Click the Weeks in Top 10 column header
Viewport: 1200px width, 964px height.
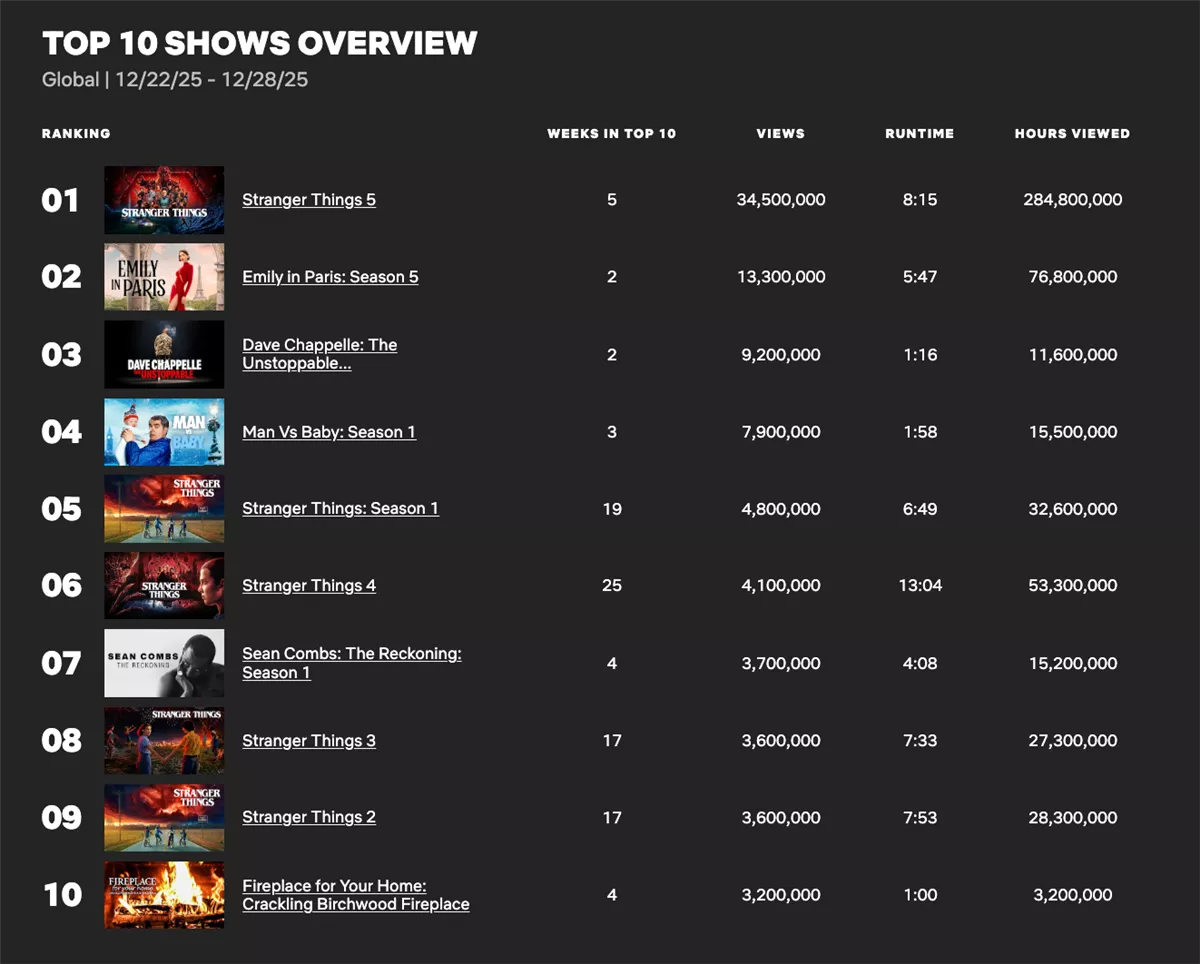click(611, 133)
